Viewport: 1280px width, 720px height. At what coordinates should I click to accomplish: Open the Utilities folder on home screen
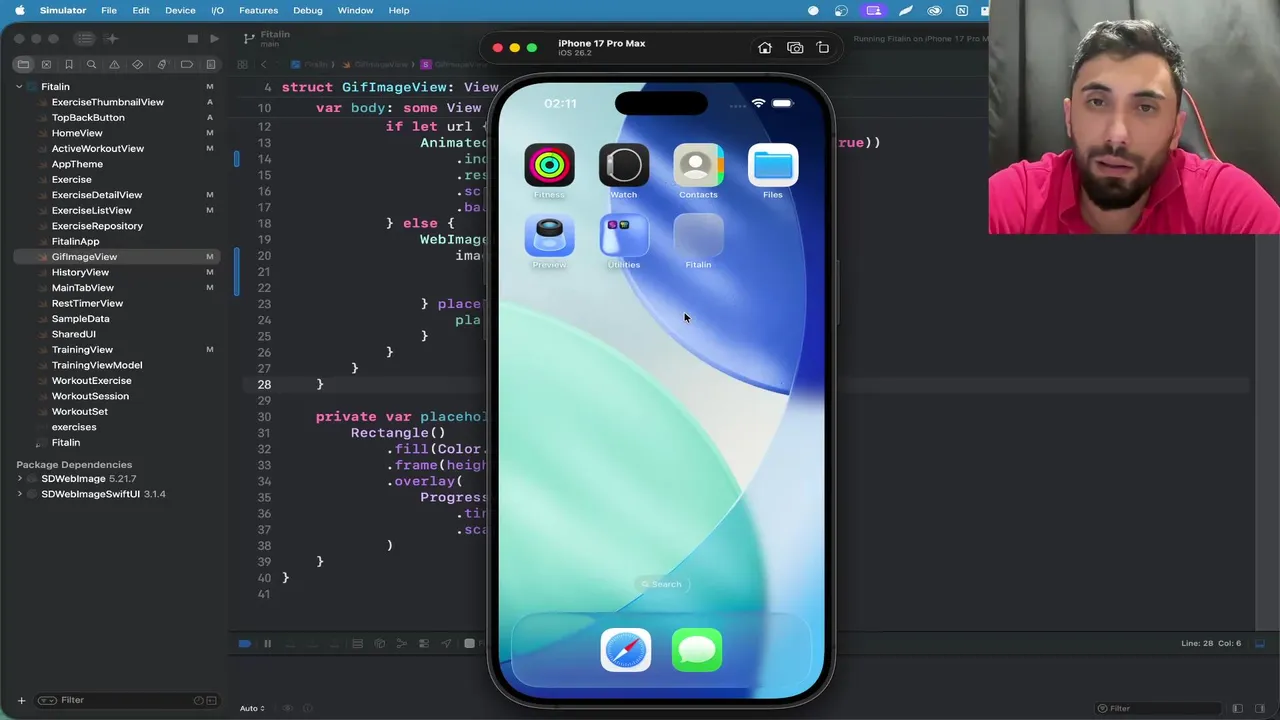[x=624, y=236]
